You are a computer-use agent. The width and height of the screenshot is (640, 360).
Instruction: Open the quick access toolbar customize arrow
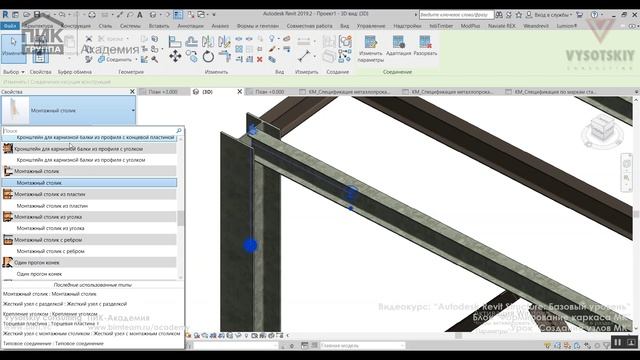213,15
